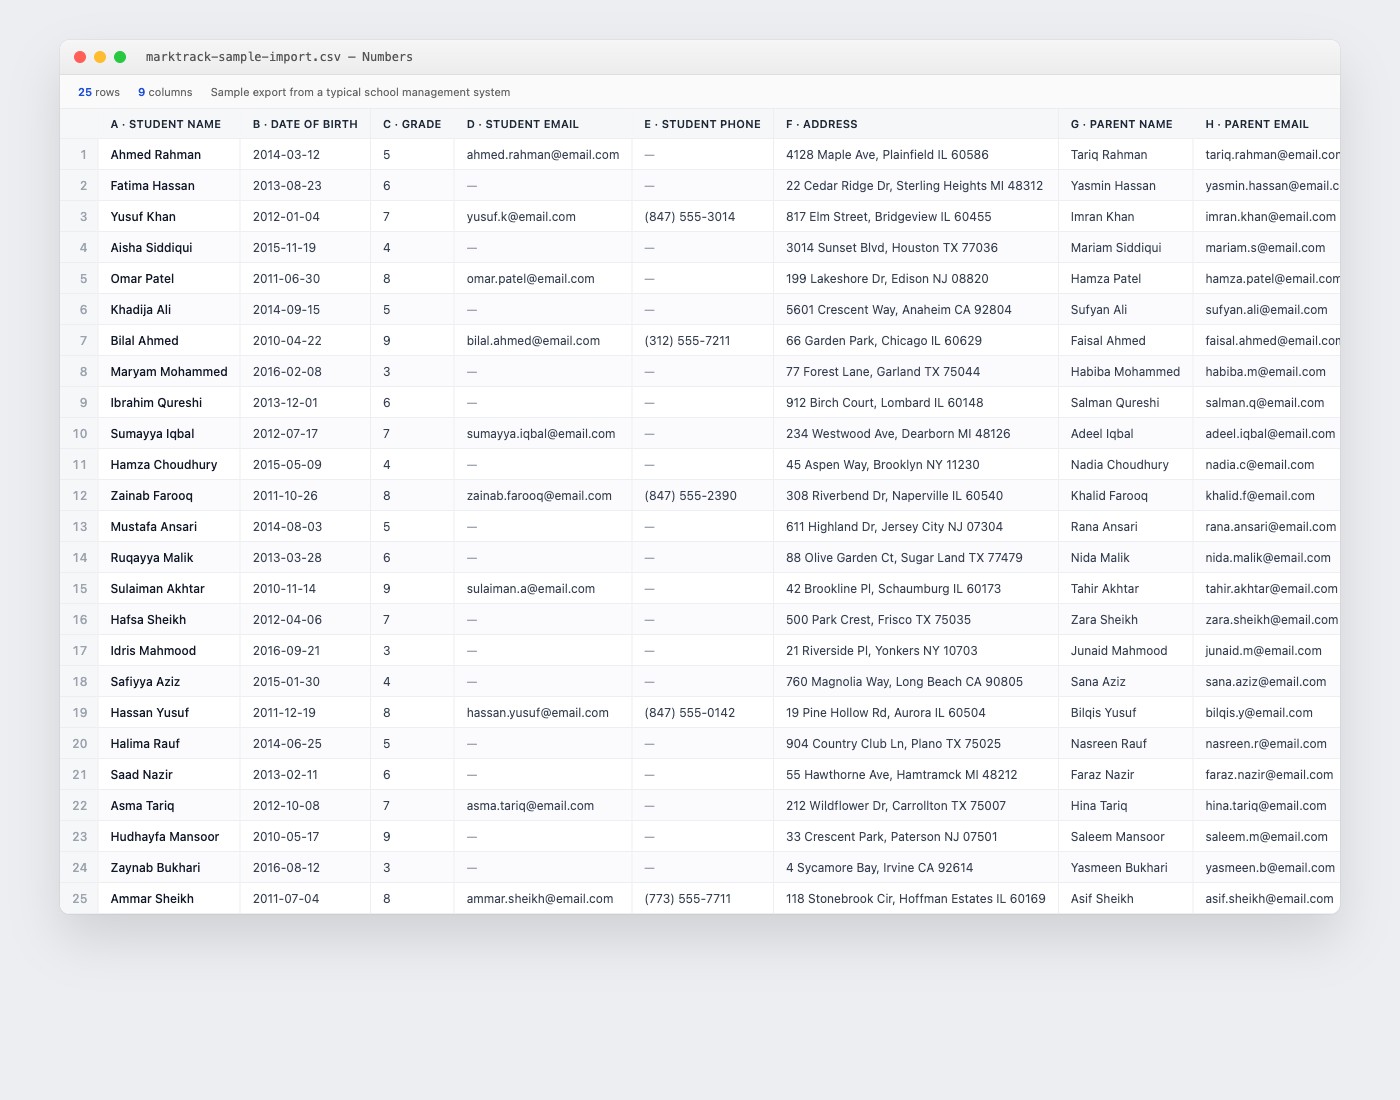This screenshot has height=1100, width=1400.
Task: Select the cell Aisha Siddiqui
Action: [x=170, y=248]
